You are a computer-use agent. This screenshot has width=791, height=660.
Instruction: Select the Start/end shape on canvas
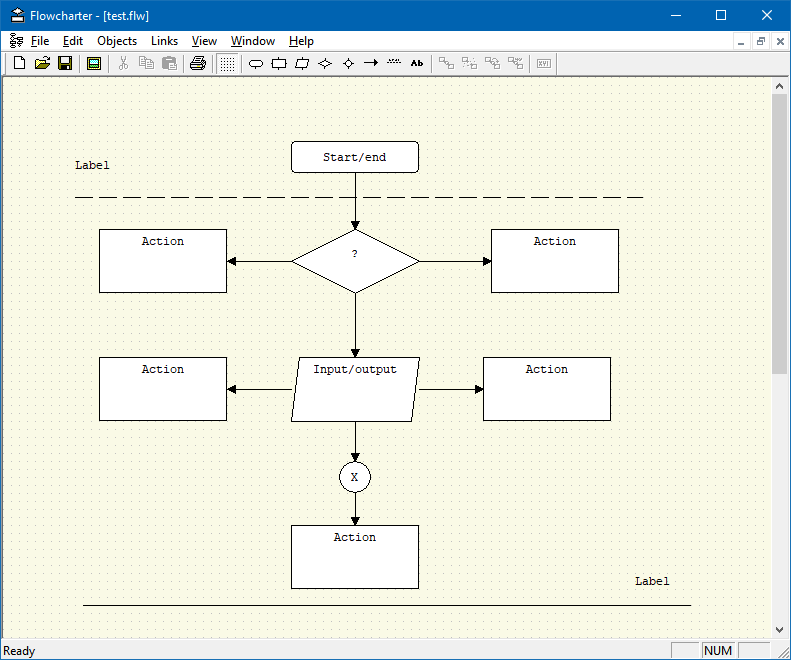click(x=355, y=157)
